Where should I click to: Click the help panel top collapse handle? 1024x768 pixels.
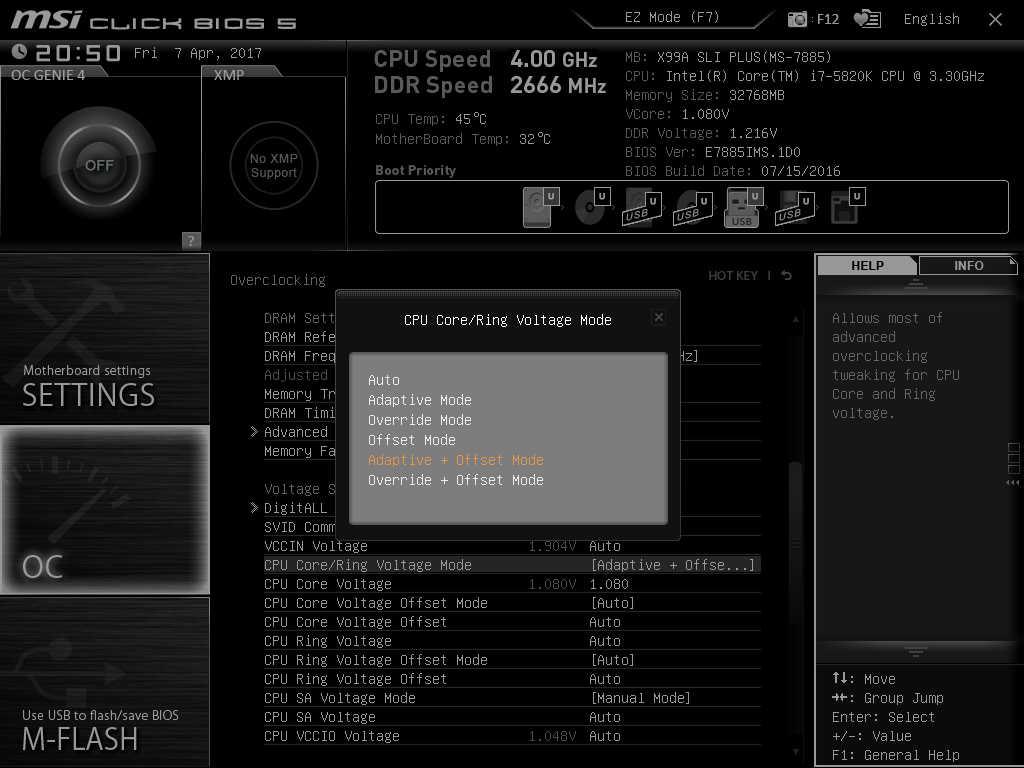tap(916, 283)
